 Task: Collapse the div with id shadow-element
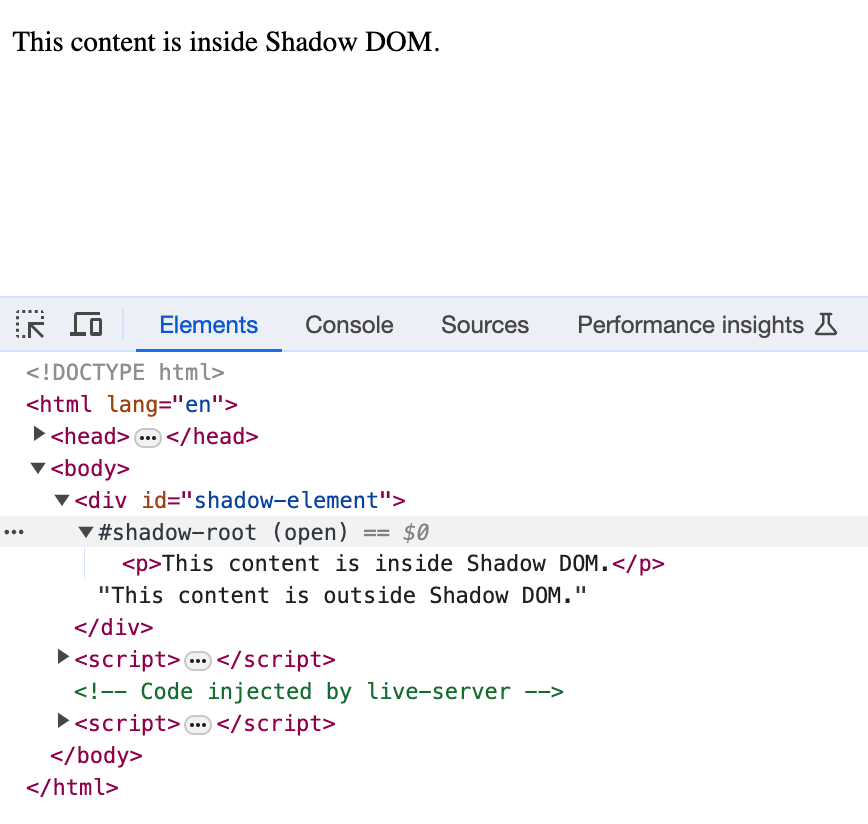tap(61, 499)
